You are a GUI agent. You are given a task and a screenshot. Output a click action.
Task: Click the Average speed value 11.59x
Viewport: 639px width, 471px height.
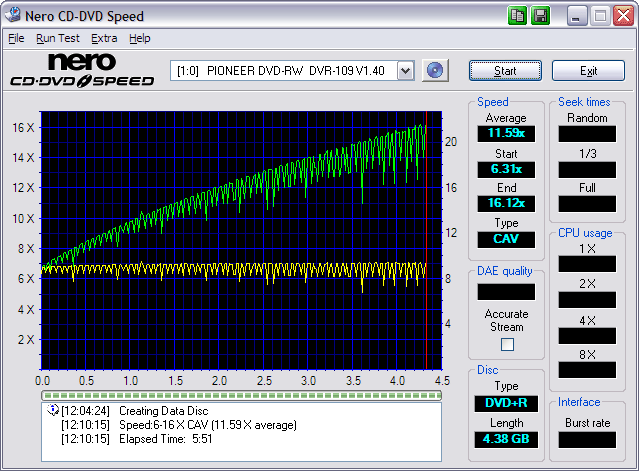[506, 133]
